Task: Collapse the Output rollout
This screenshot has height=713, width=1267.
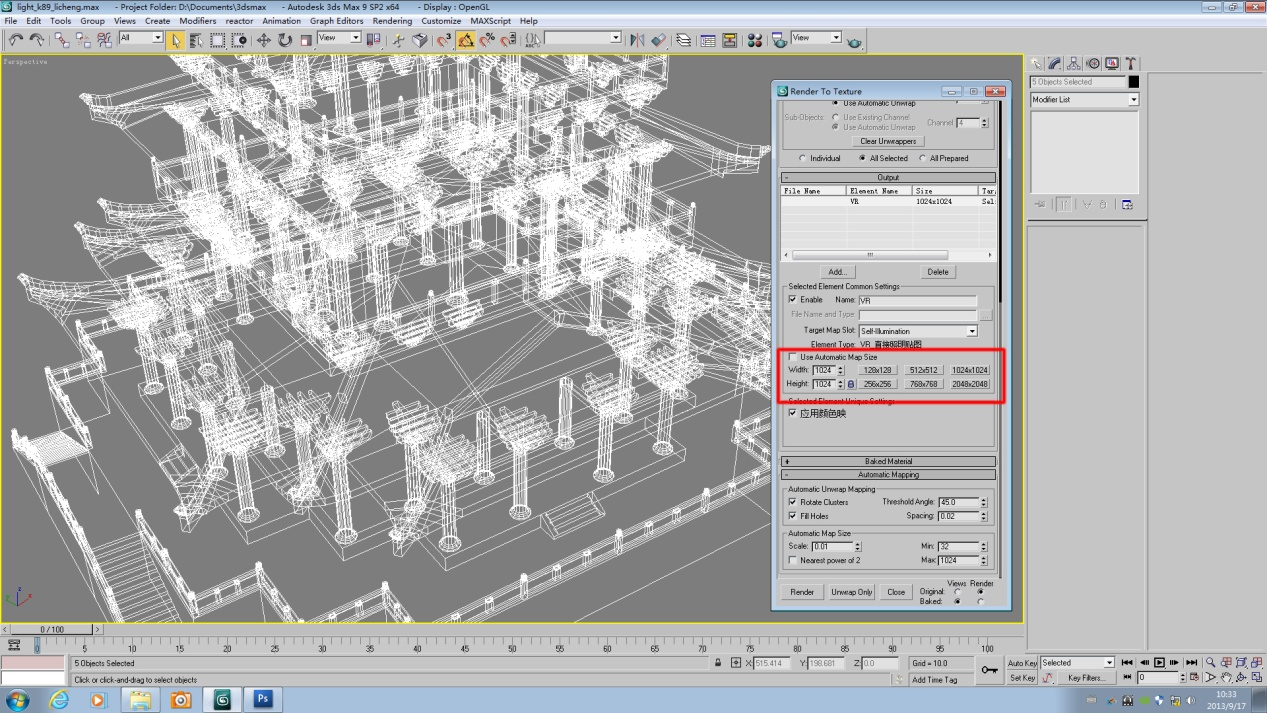Action: (888, 177)
